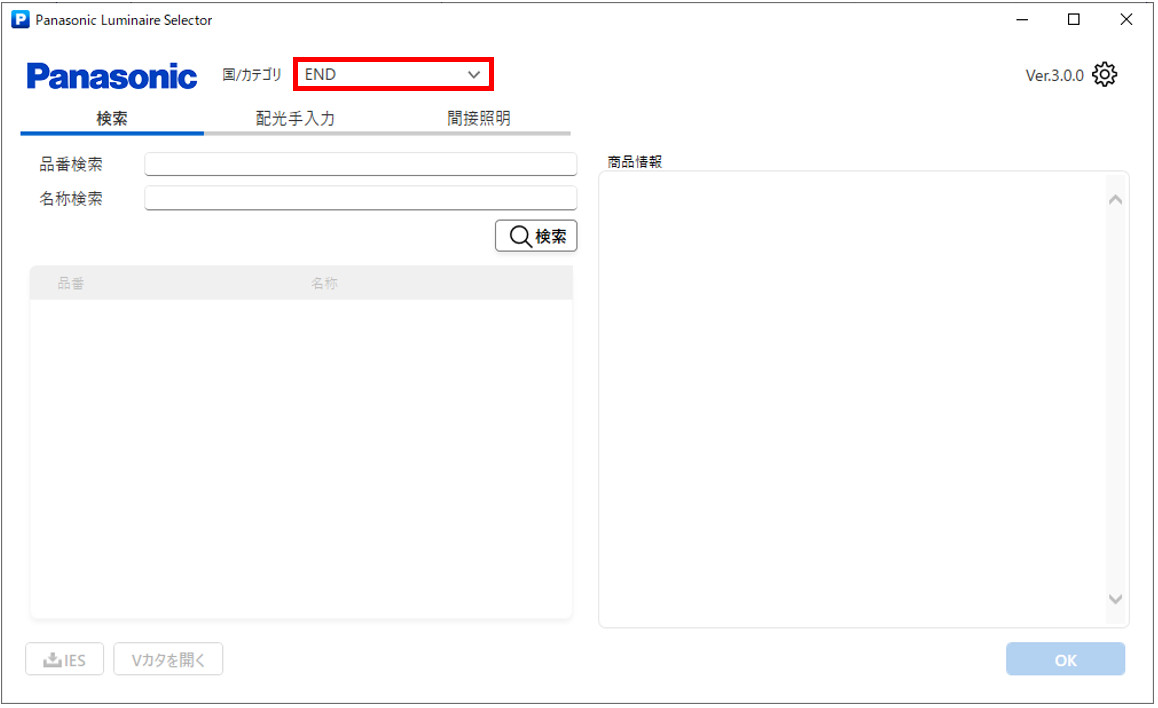Open the 国/カテゴリ dropdown showing END
1158x708 pixels.
[392, 74]
